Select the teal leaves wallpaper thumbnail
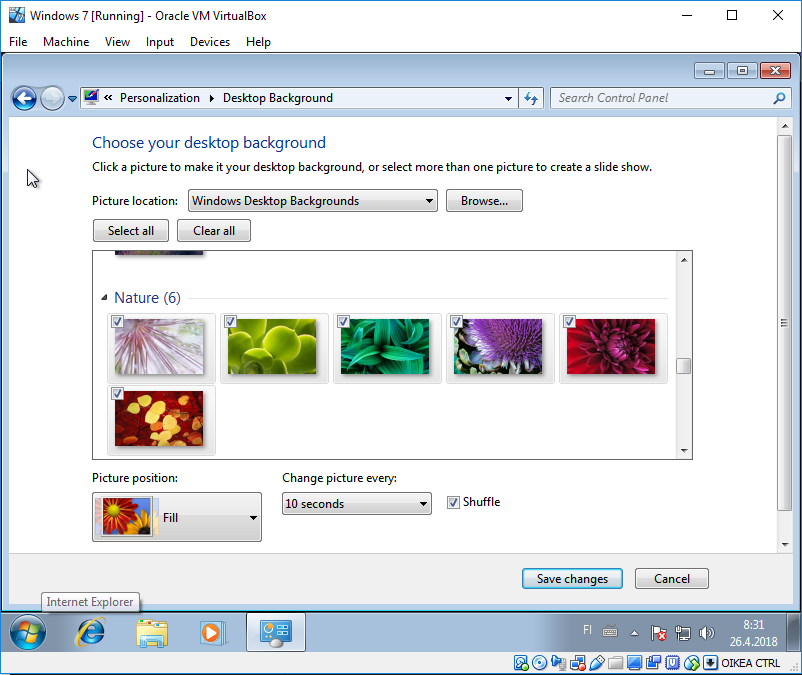Image resolution: width=802 pixels, height=675 pixels. (x=385, y=347)
